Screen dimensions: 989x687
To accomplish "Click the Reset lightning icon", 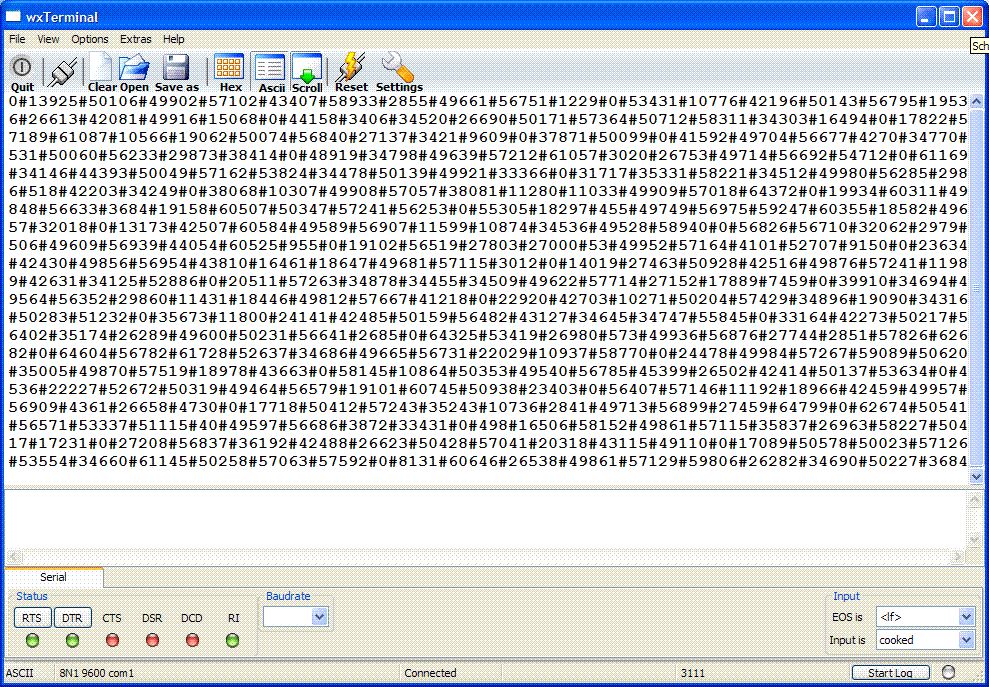I will pos(351,67).
